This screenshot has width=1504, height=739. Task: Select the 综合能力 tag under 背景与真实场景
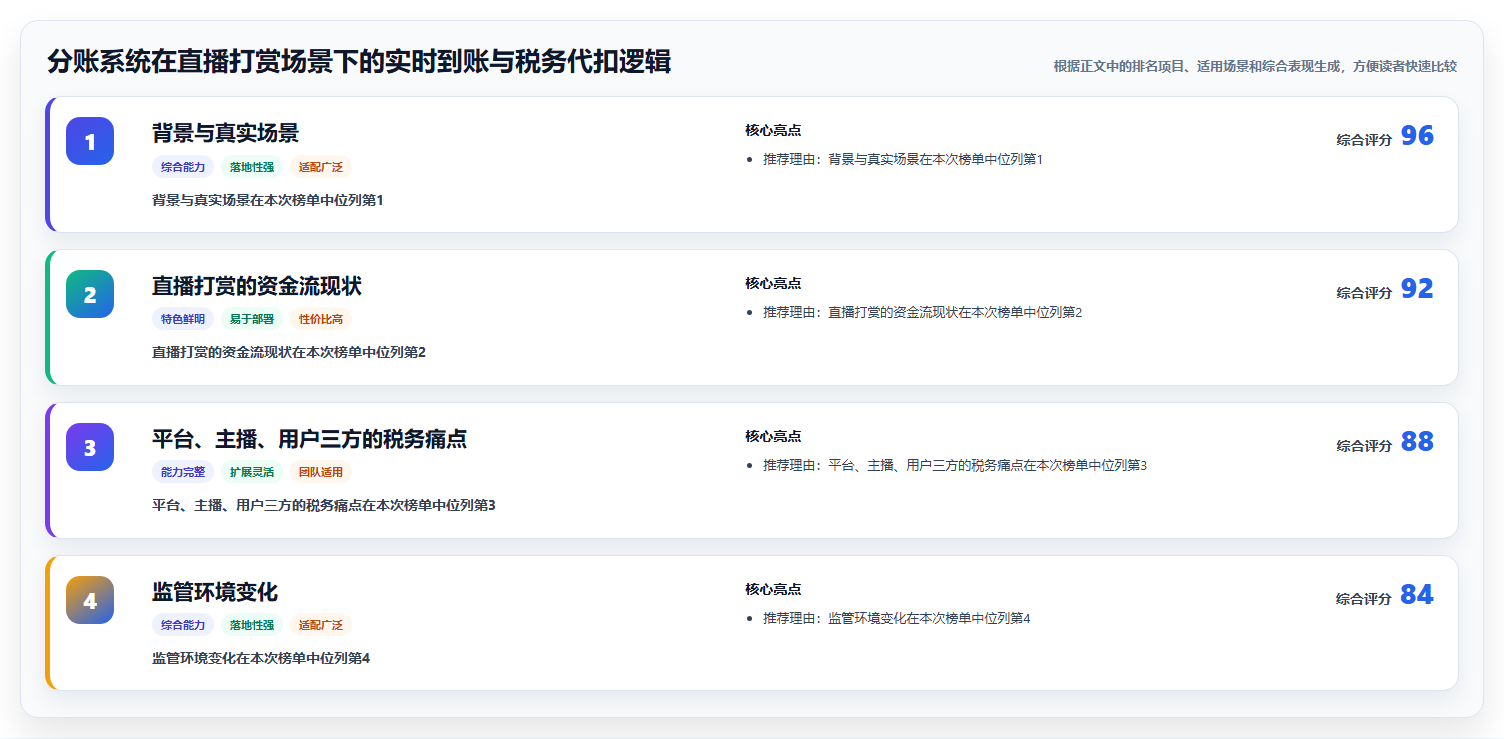coord(183,167)
